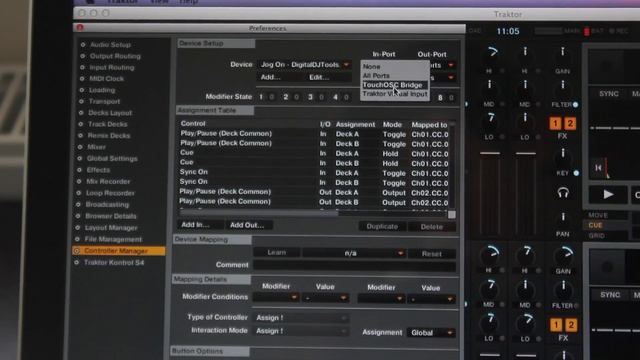Click the REC indicator in Traktor's header
This screenshot has width=640, height=360.
[x=618, y=31]
